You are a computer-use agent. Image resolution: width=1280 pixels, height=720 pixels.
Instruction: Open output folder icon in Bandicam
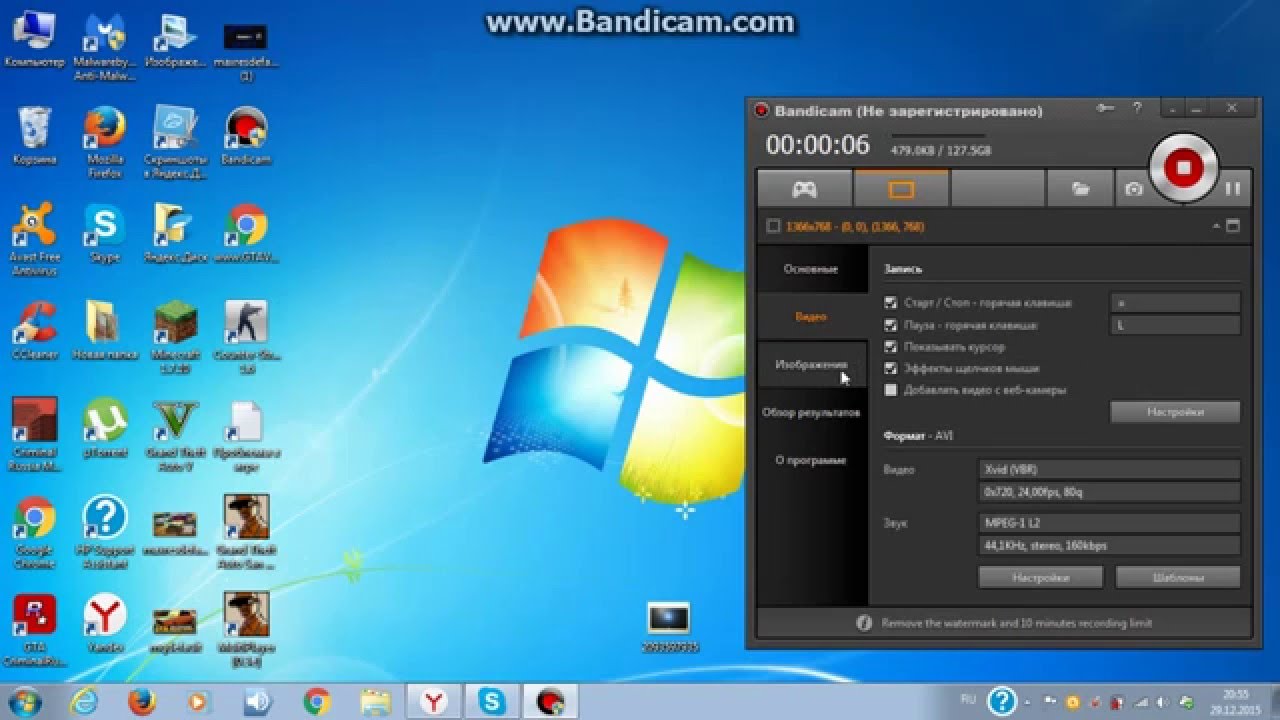click(1080, 188)
